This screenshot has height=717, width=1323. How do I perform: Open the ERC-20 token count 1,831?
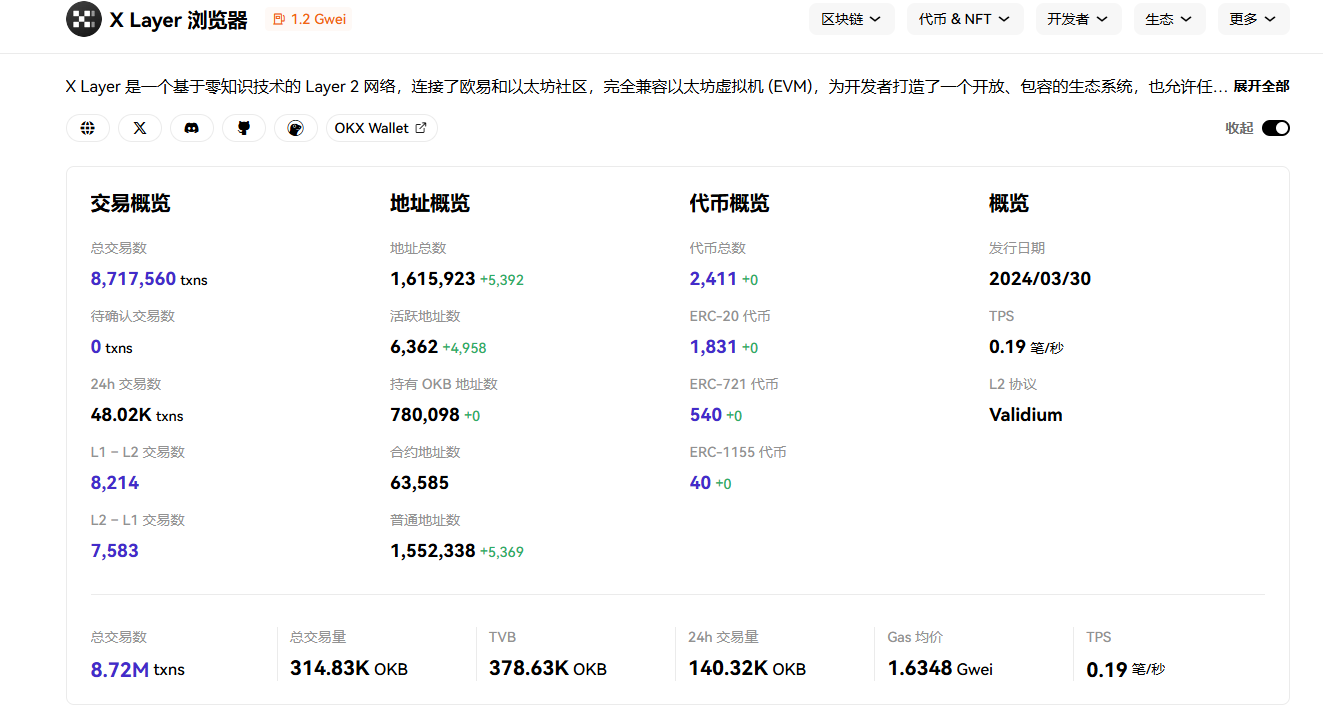point(713,347)
